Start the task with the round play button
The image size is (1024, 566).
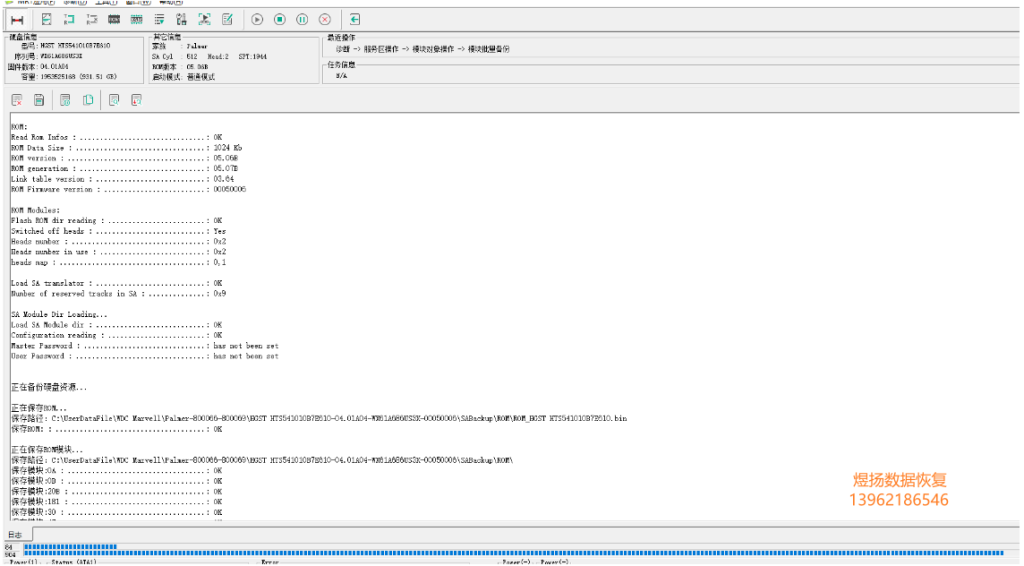pyautogui.click(x=257, y=20)
